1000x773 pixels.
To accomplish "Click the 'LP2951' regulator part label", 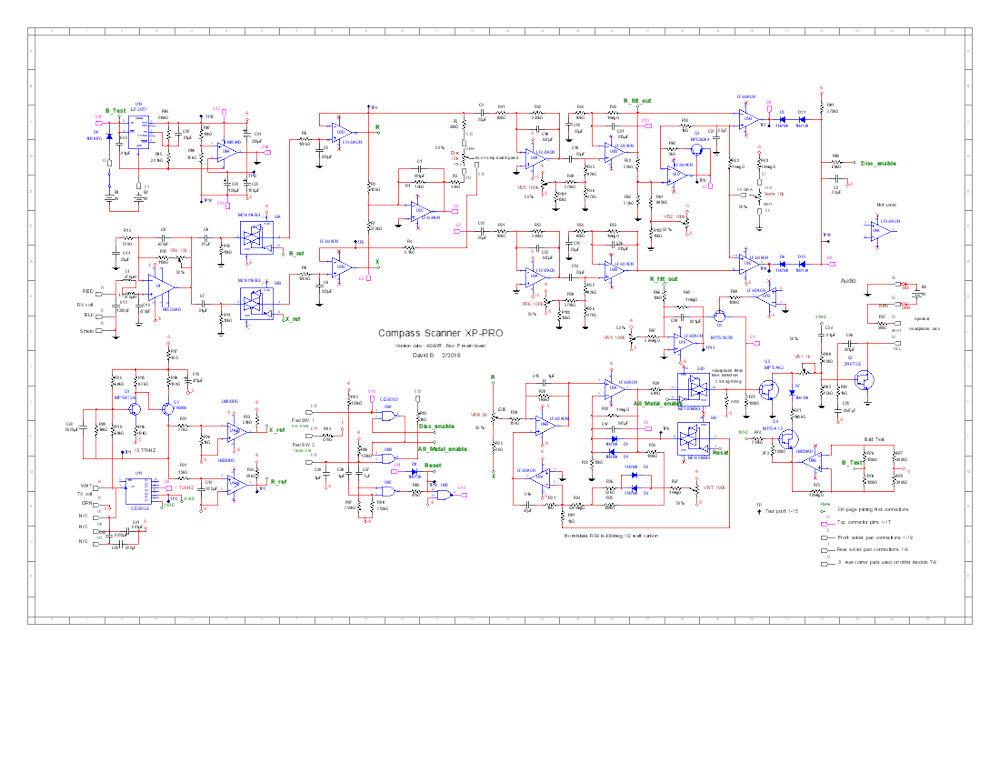I will 138,108.
